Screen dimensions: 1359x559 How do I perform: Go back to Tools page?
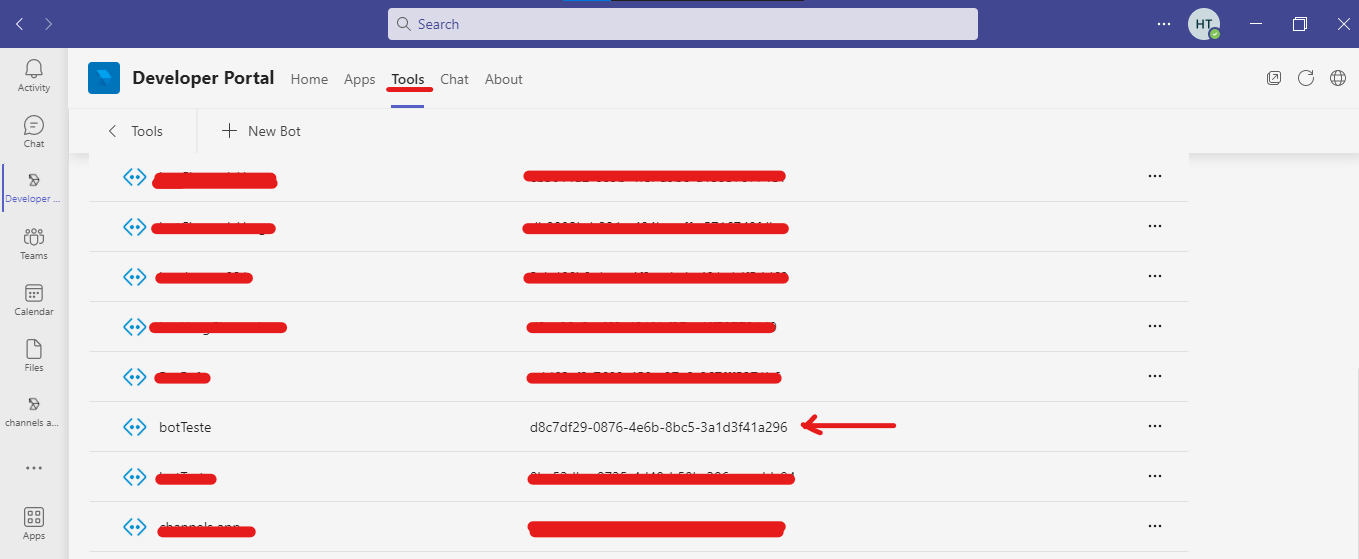[x=135, y=131]
